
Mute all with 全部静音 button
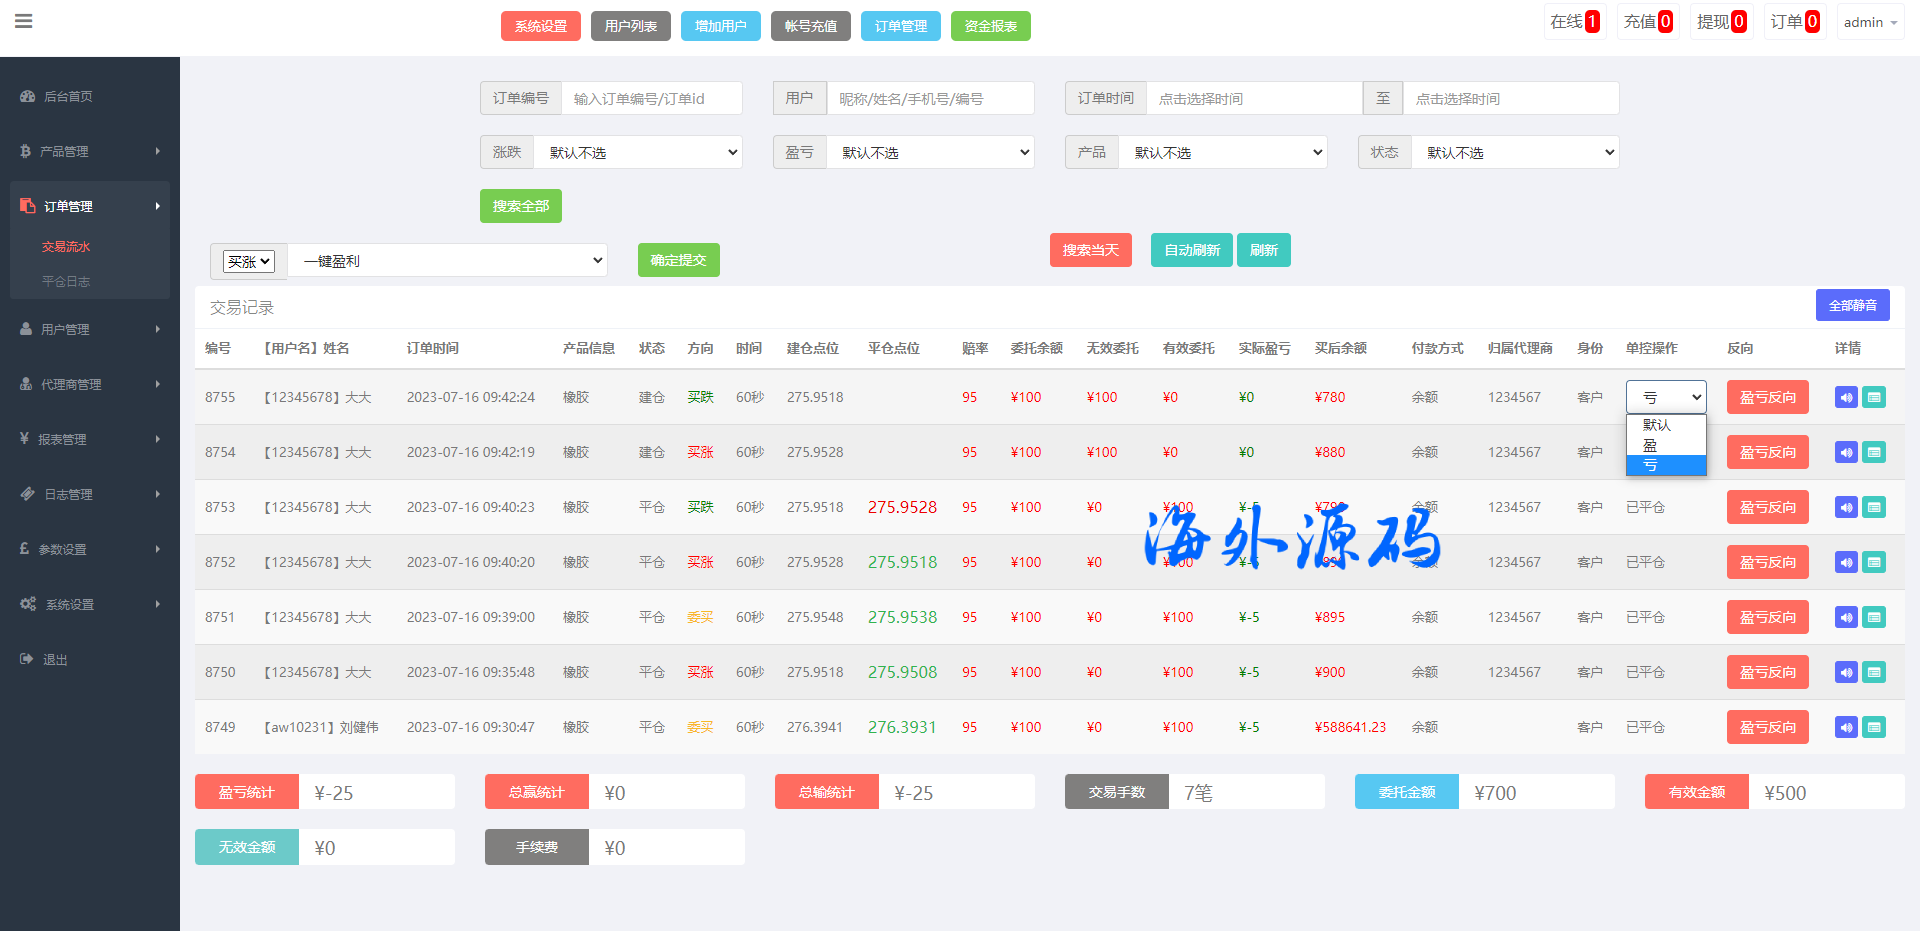pyautogui.click(x=1852, y=305)
